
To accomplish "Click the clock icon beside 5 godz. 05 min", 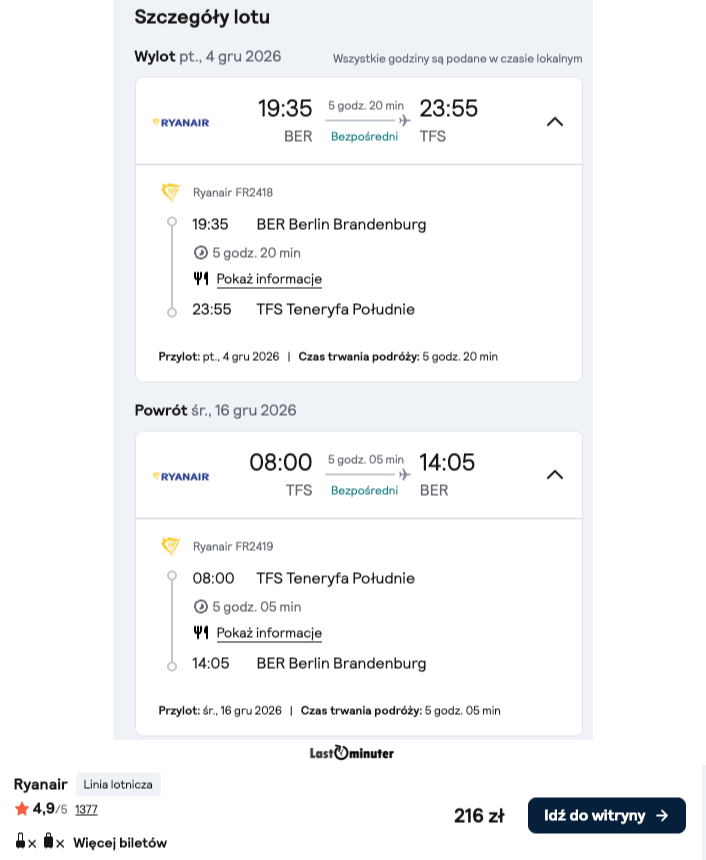I will 201,607.
